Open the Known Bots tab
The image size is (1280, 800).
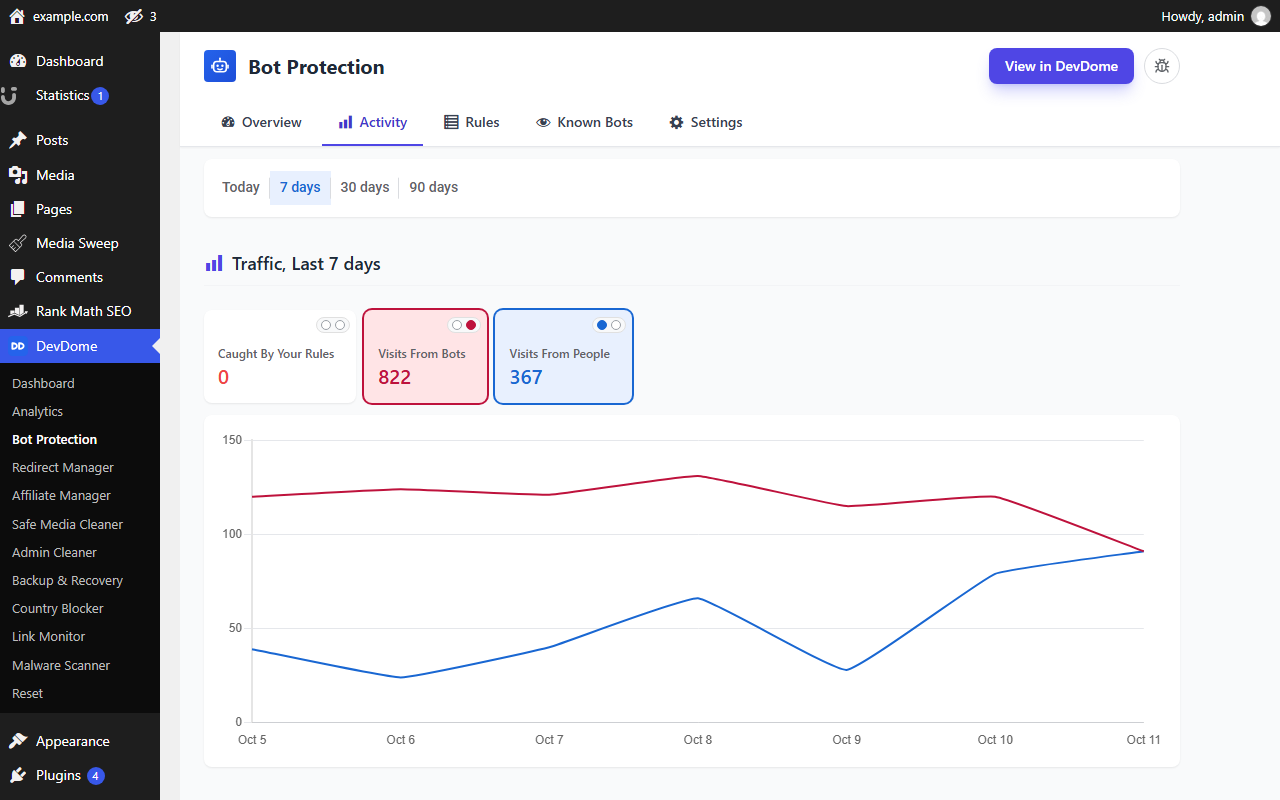pyautogui.click(x=585, y=122)
